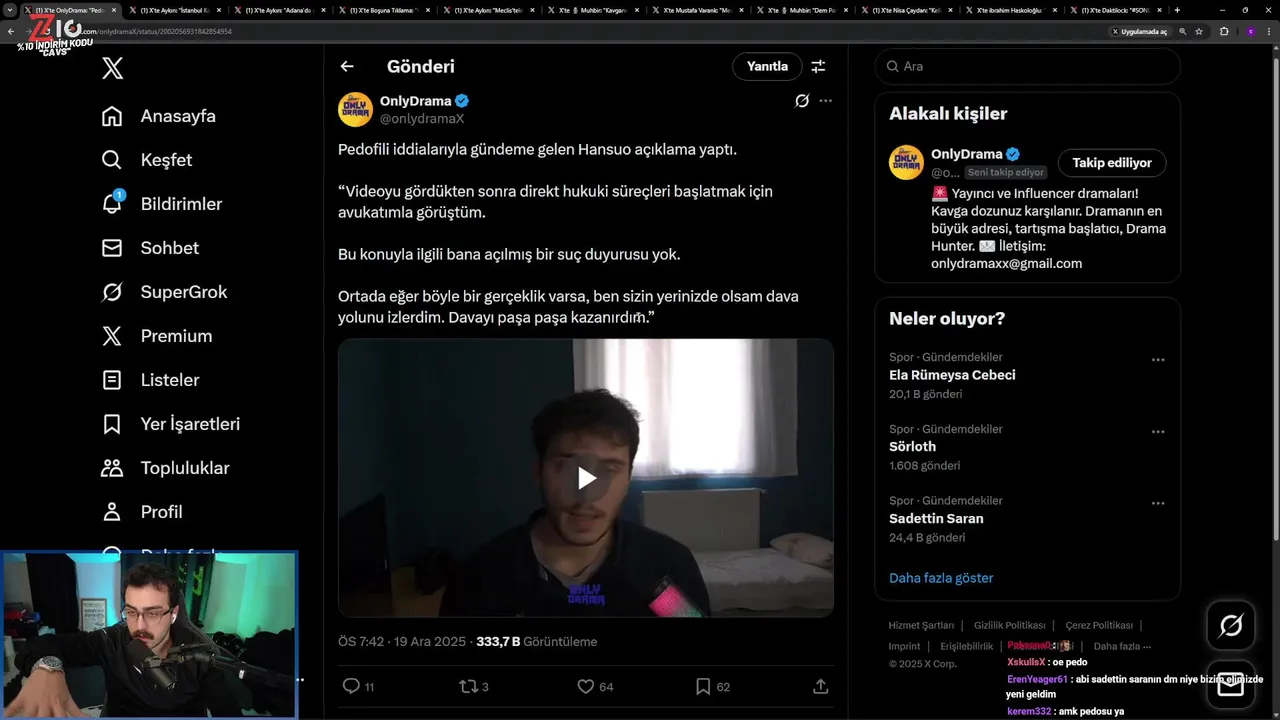Open Bildirimler notifications bell

tap(162, 204)
